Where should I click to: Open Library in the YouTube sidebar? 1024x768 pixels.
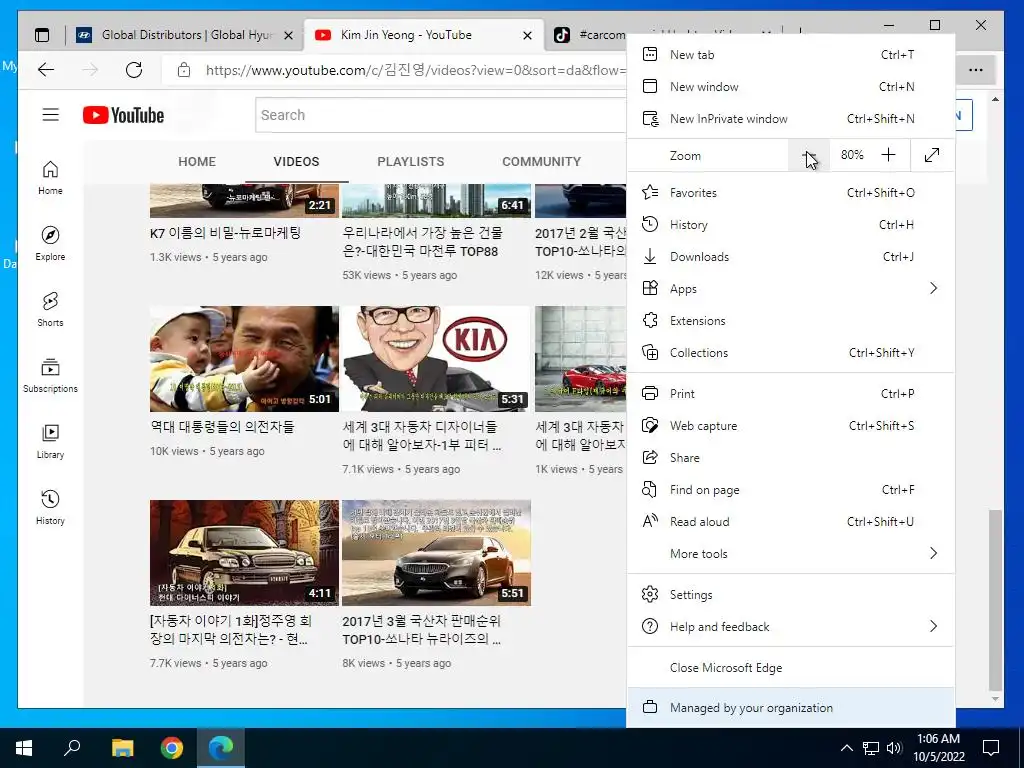(x=50, y=441)
